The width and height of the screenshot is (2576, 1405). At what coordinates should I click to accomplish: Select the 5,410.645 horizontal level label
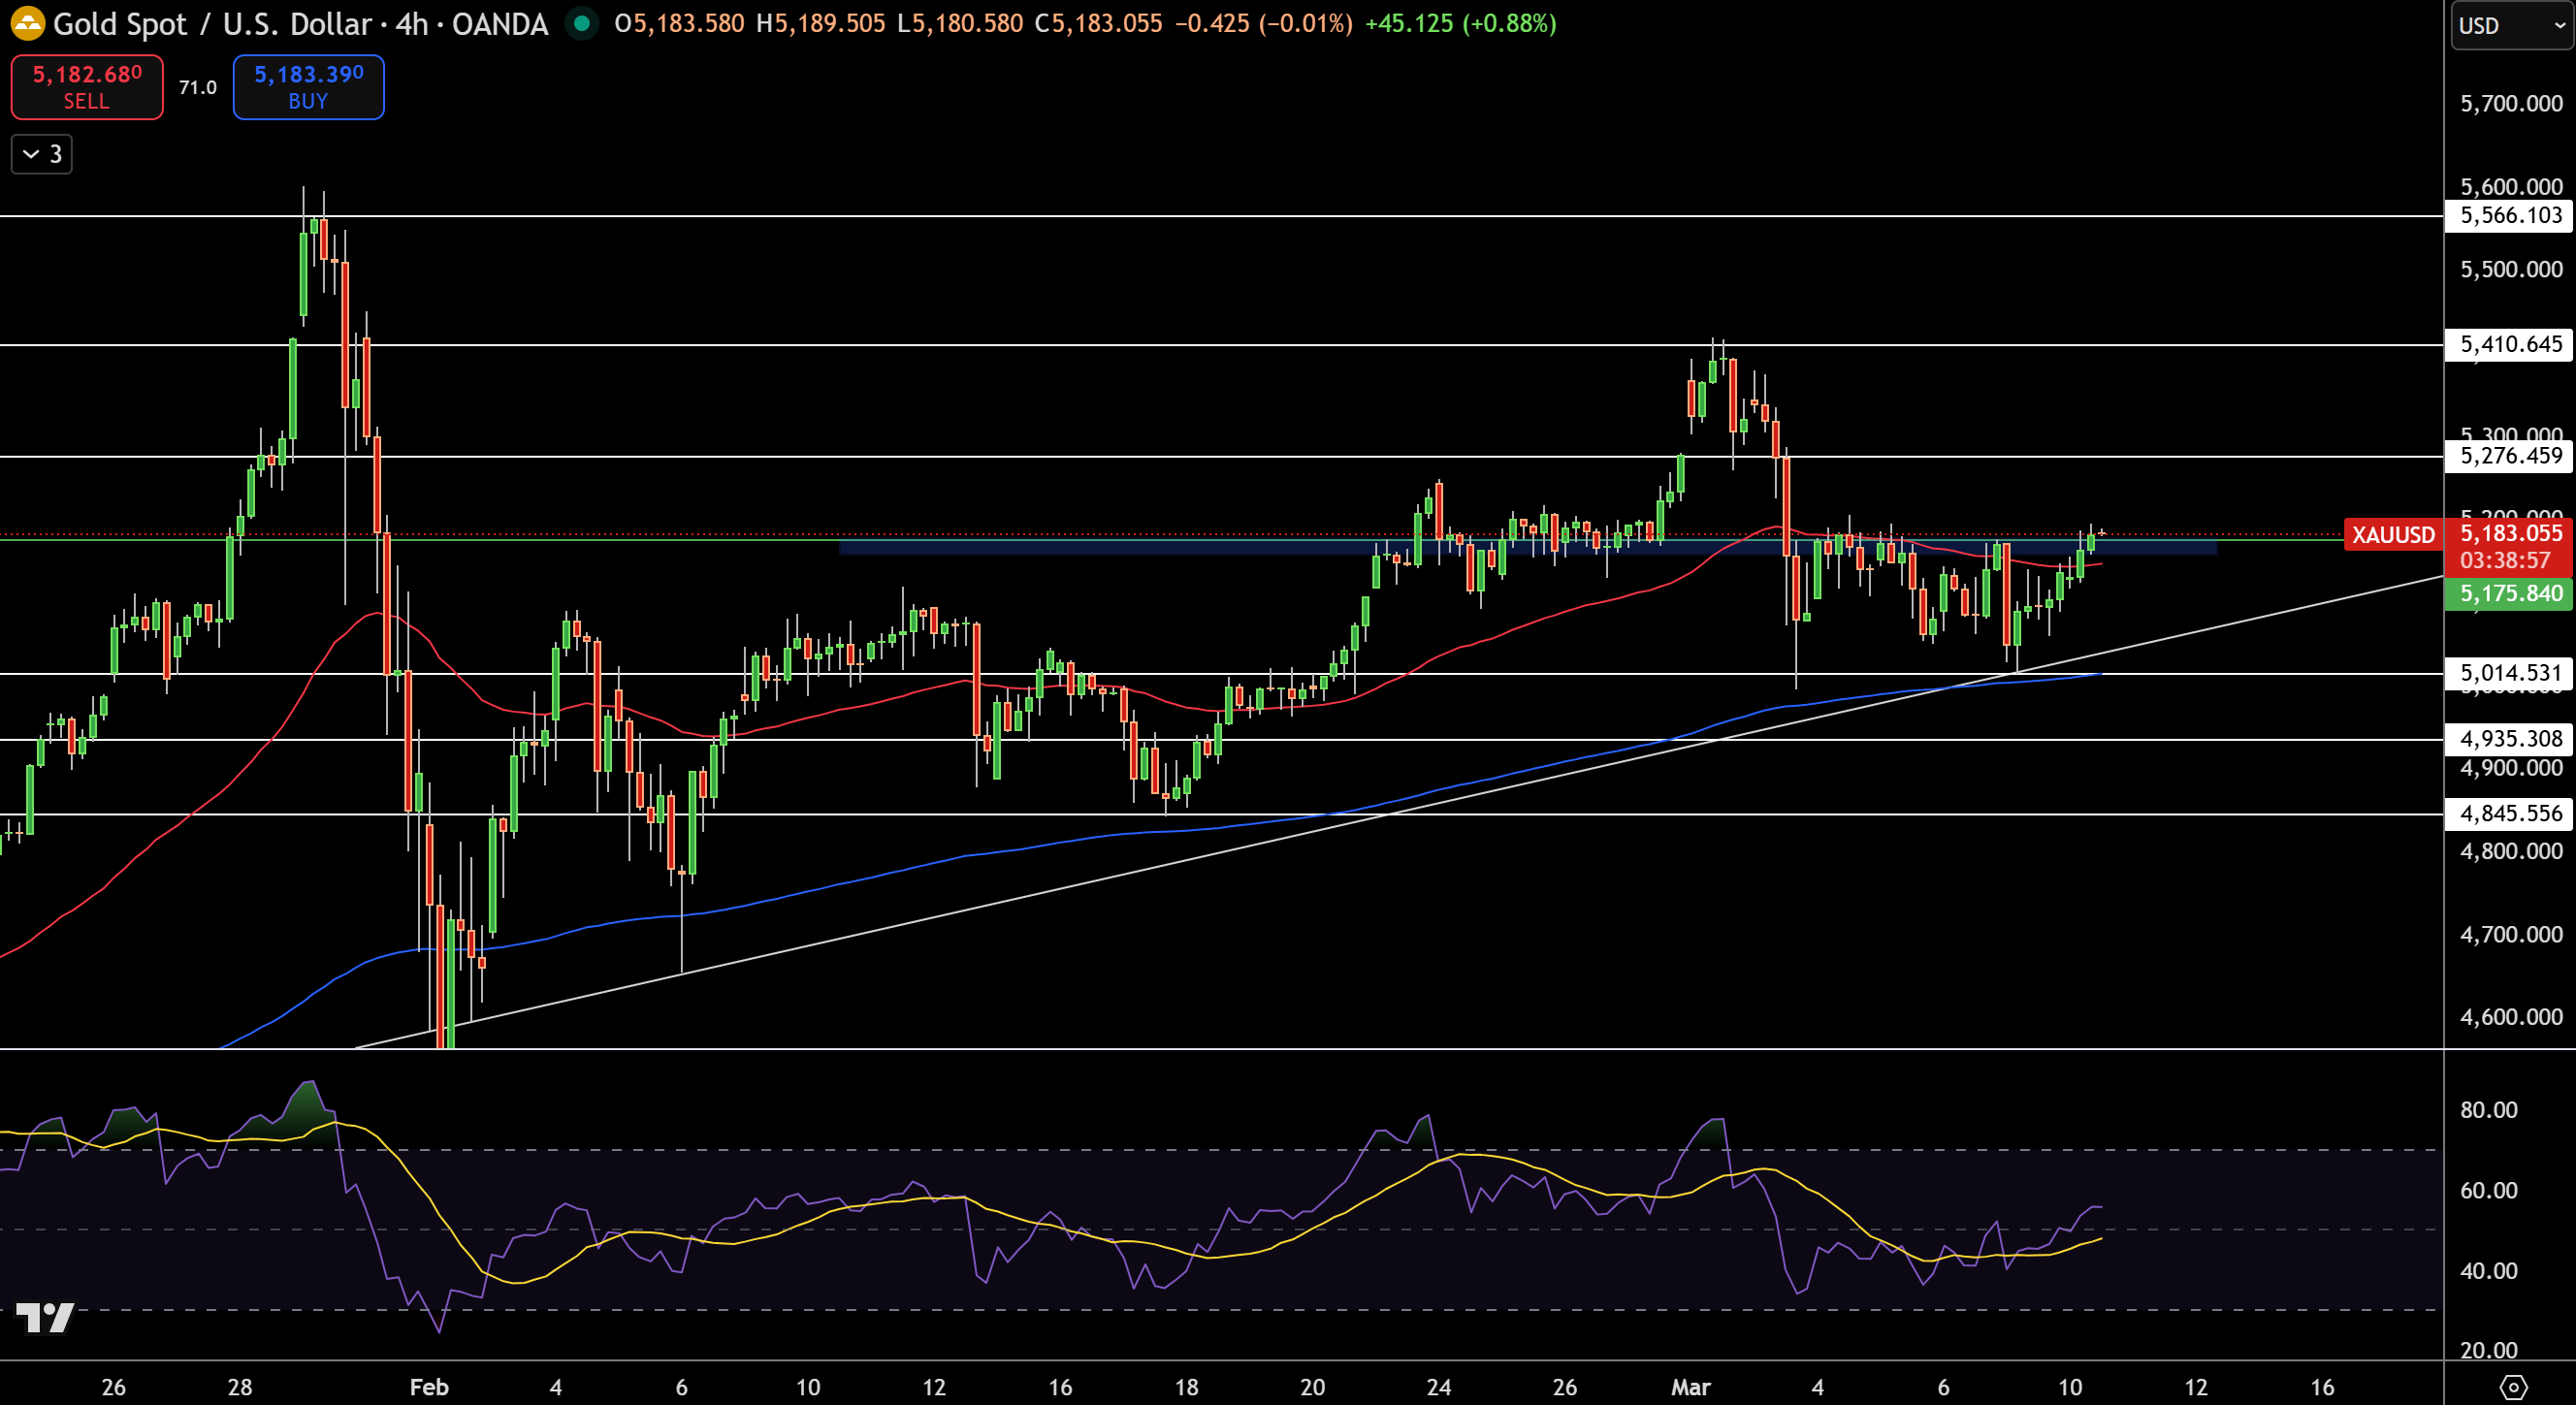(2509, 344)
